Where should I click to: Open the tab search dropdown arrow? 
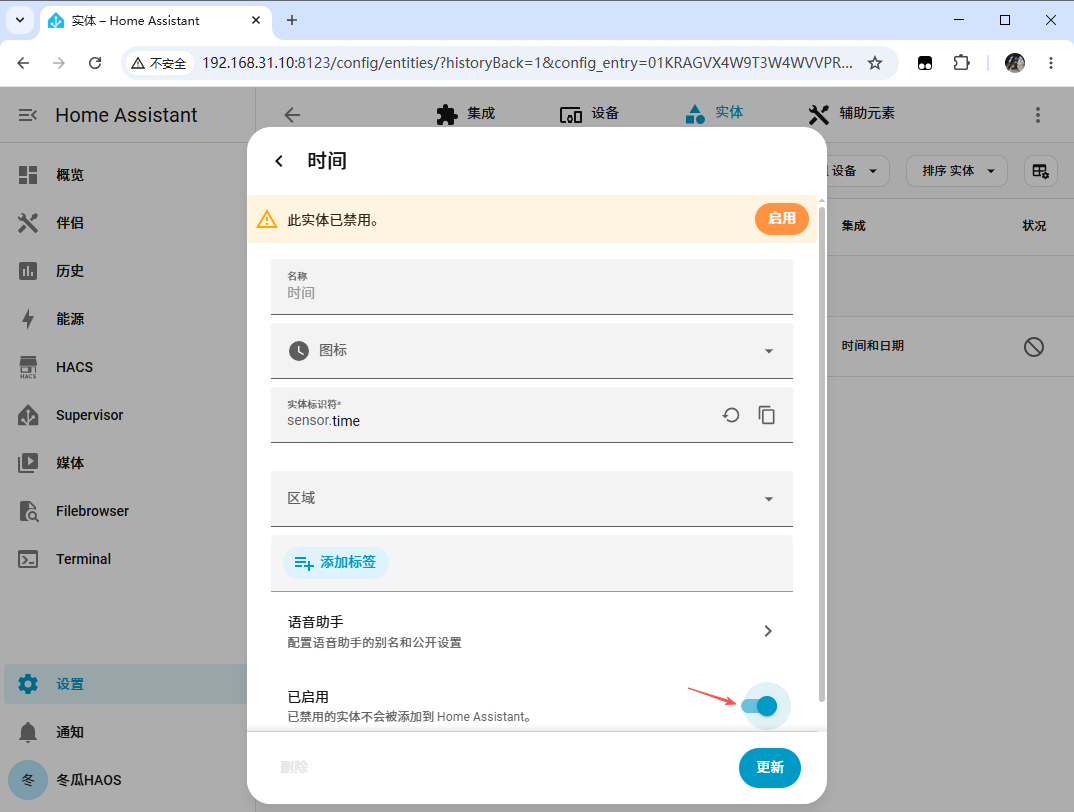pyautogui.click(x=20, y=21)
